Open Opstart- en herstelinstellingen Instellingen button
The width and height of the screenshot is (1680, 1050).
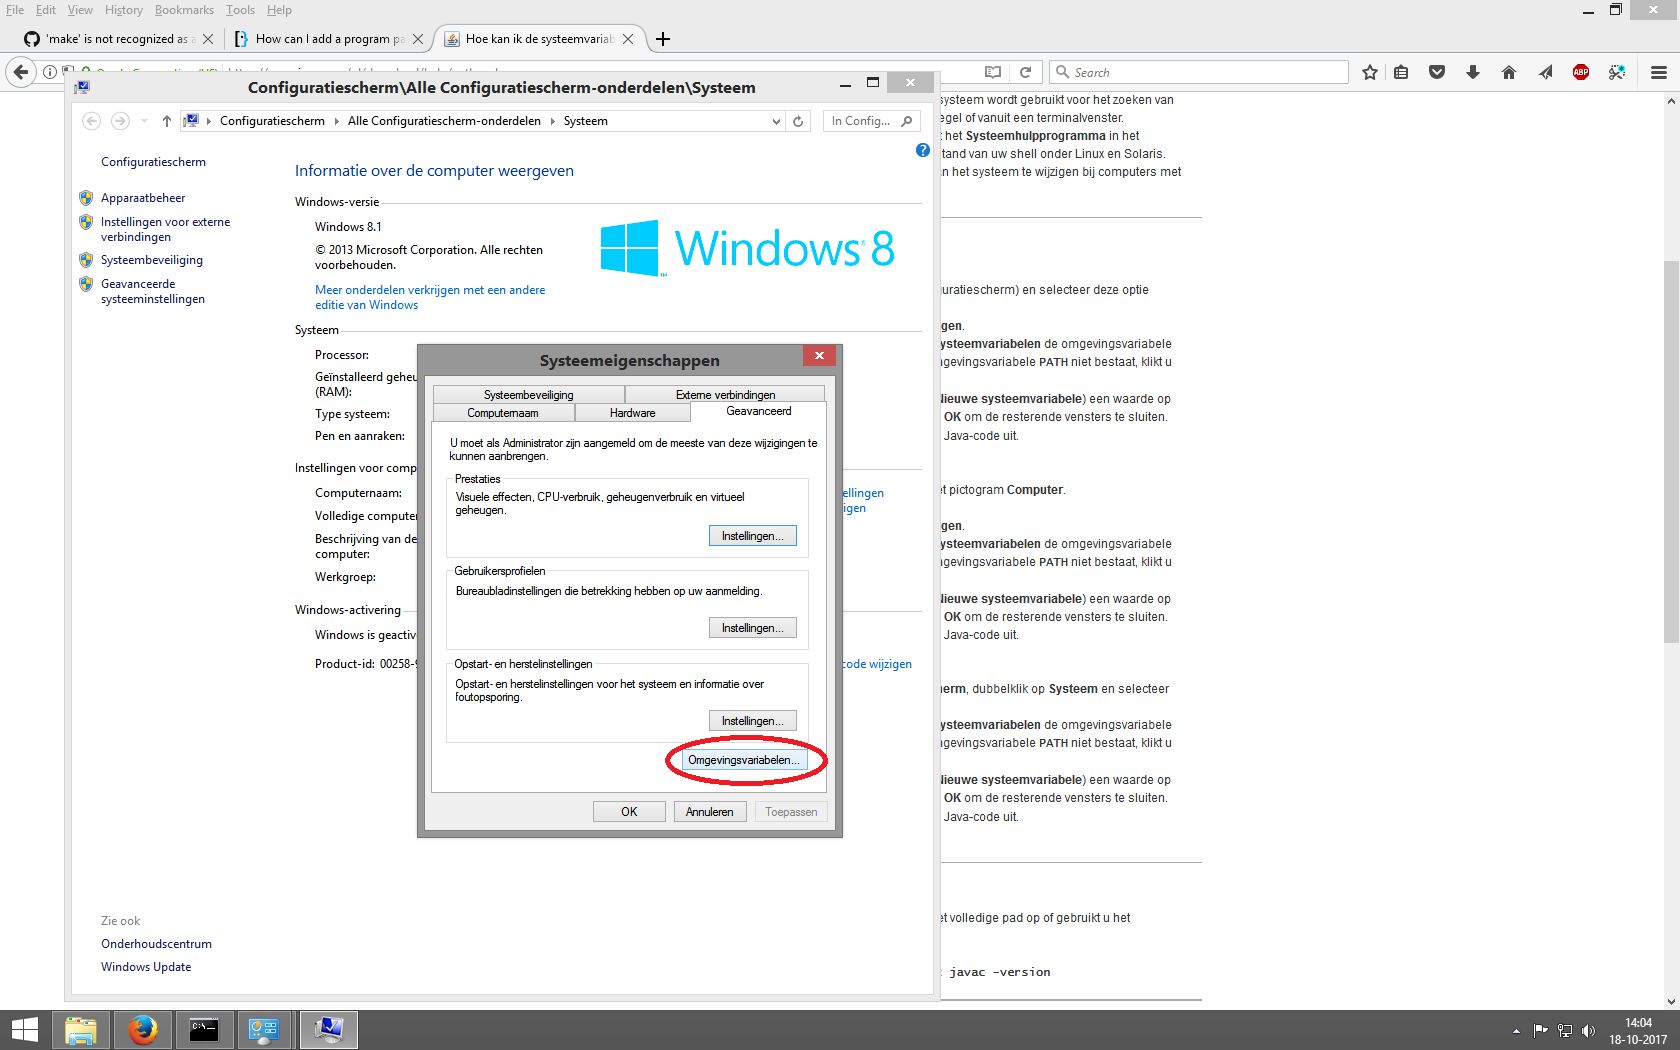(753, 721)
